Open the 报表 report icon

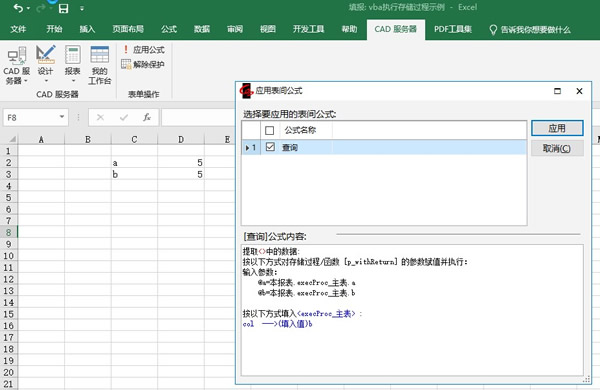[x=73, y=64]
